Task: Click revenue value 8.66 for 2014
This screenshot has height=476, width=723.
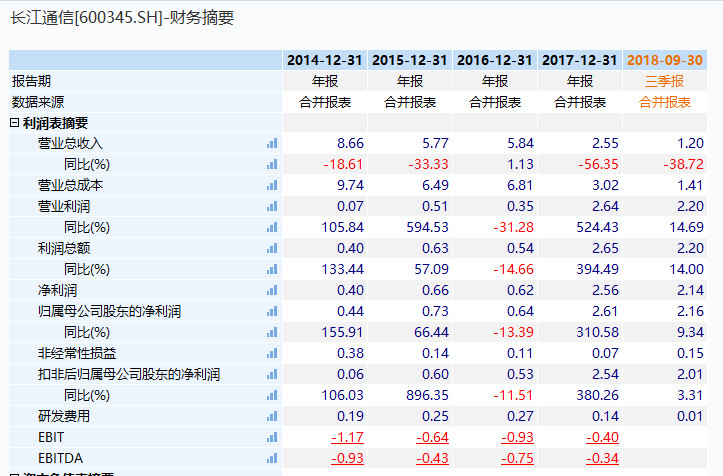Action: (x=350, y=143)
